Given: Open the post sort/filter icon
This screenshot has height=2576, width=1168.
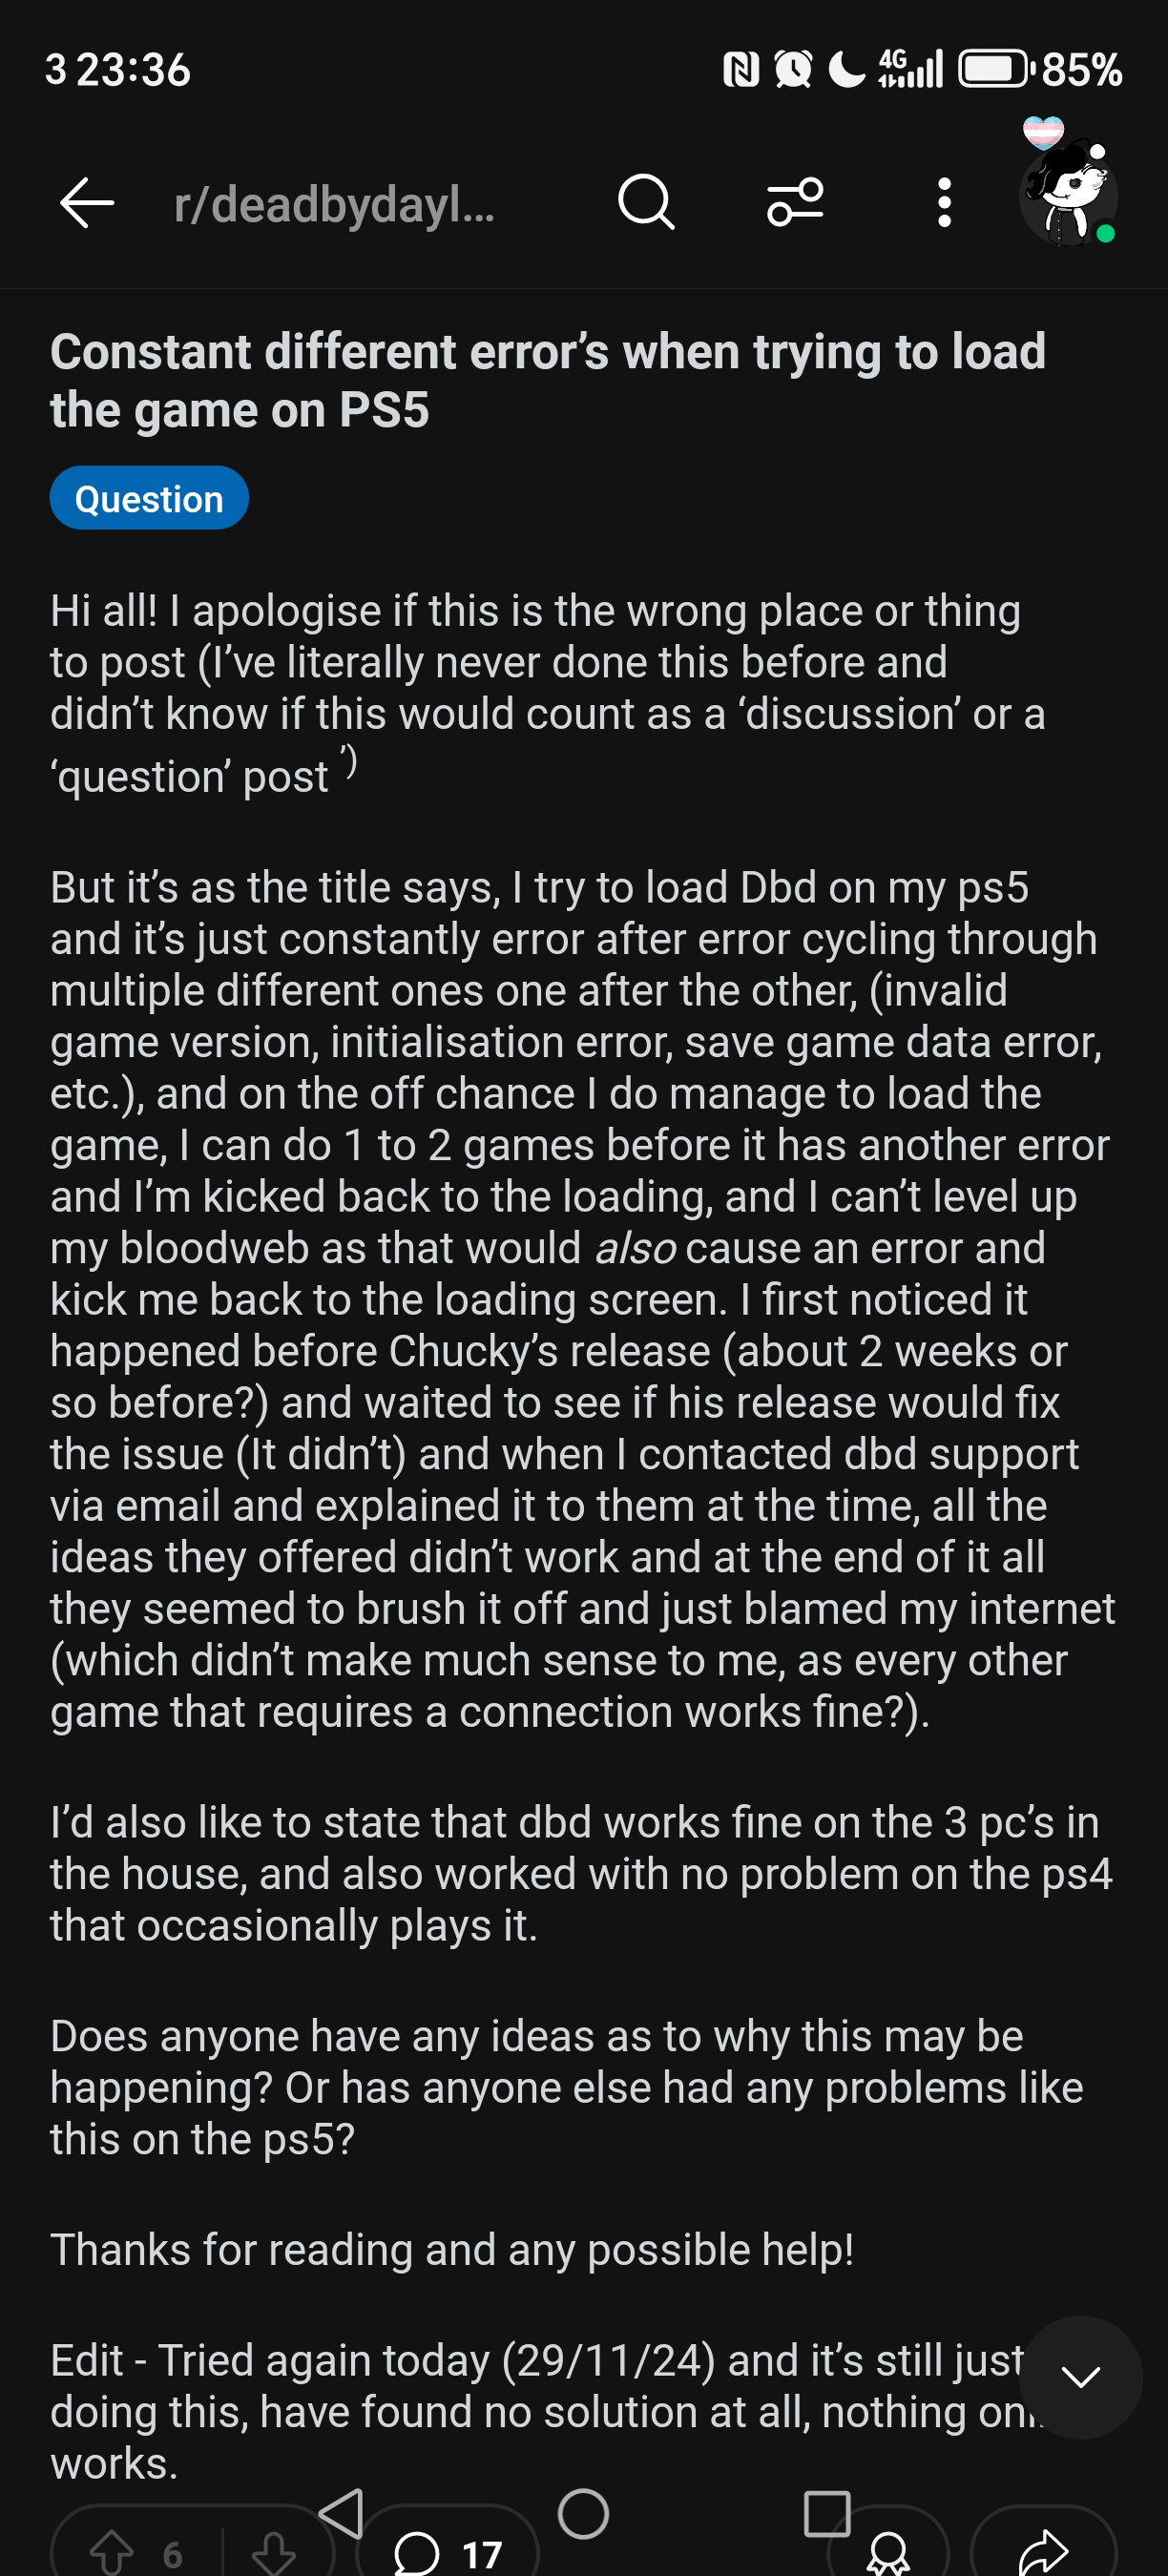Looking at the screenshot, I should (793, 205).
